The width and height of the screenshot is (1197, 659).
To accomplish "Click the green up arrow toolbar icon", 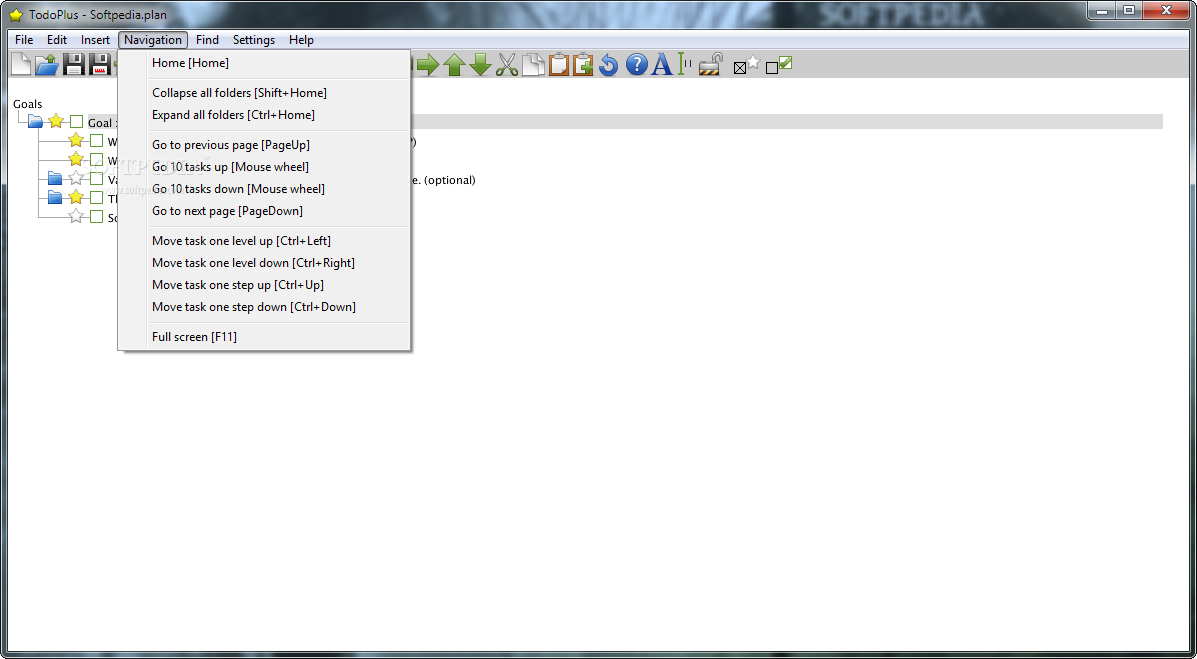I will [454, 65].
